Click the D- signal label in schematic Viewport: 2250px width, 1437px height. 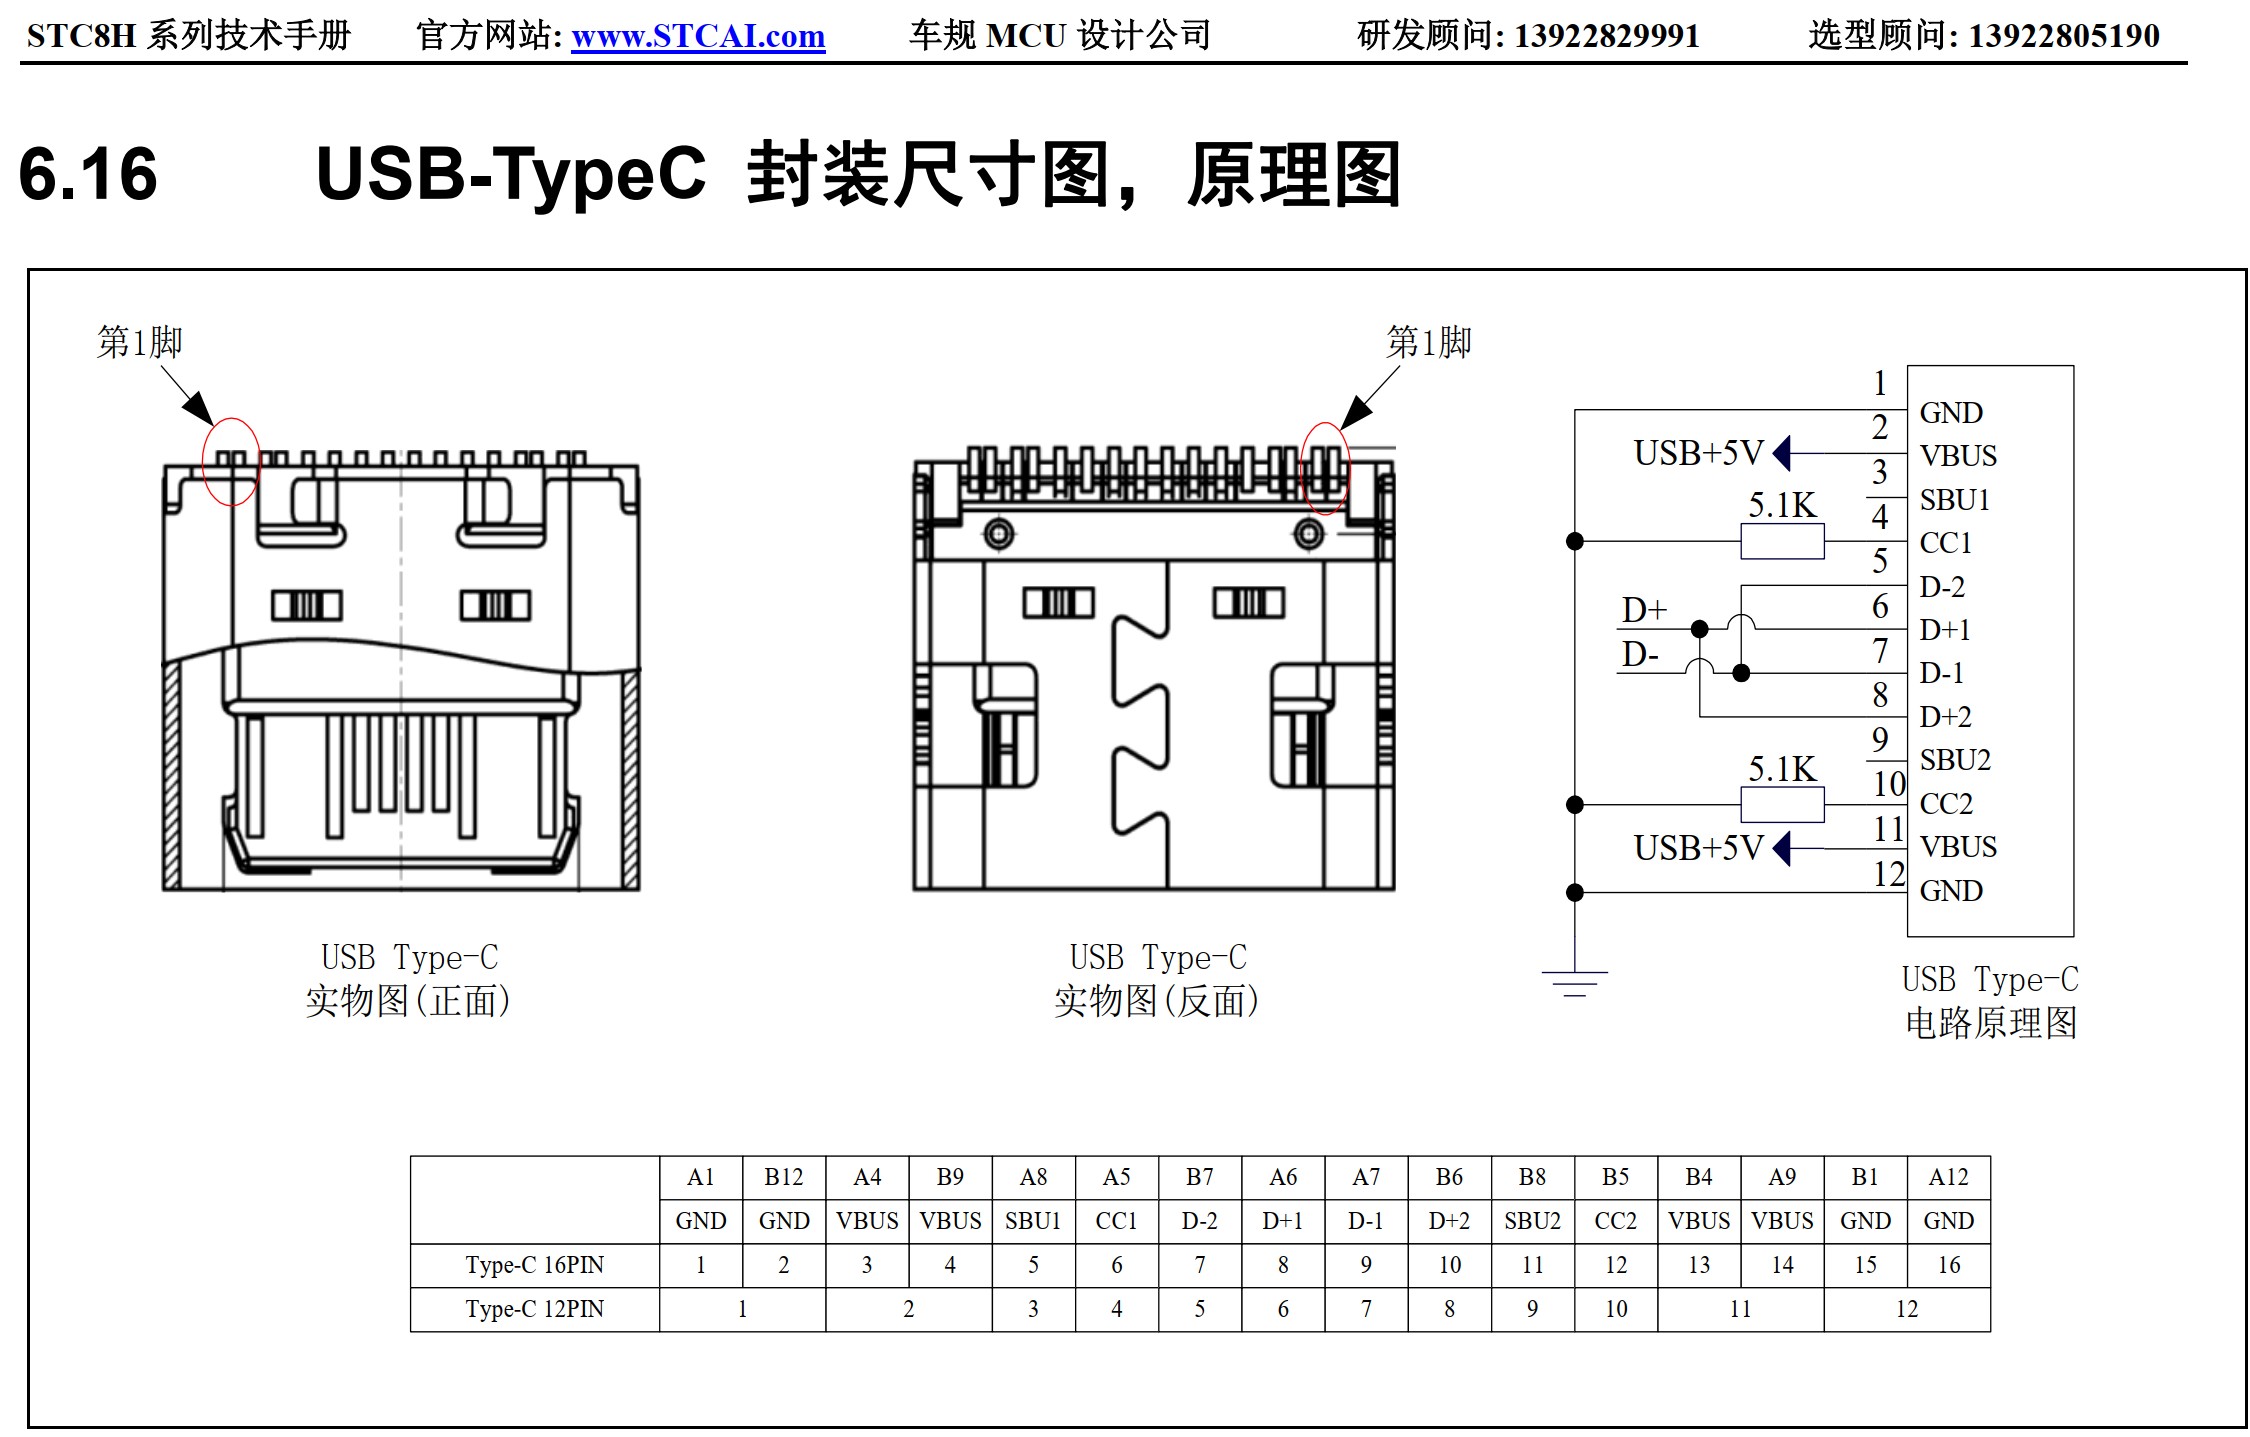tap(1640, 655)
